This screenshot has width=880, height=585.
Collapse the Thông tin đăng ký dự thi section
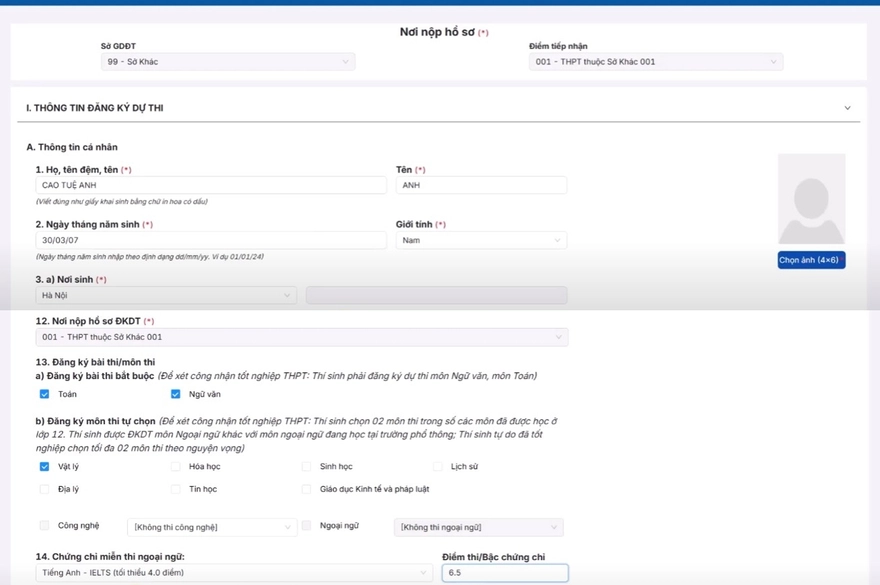click(847, 108)
